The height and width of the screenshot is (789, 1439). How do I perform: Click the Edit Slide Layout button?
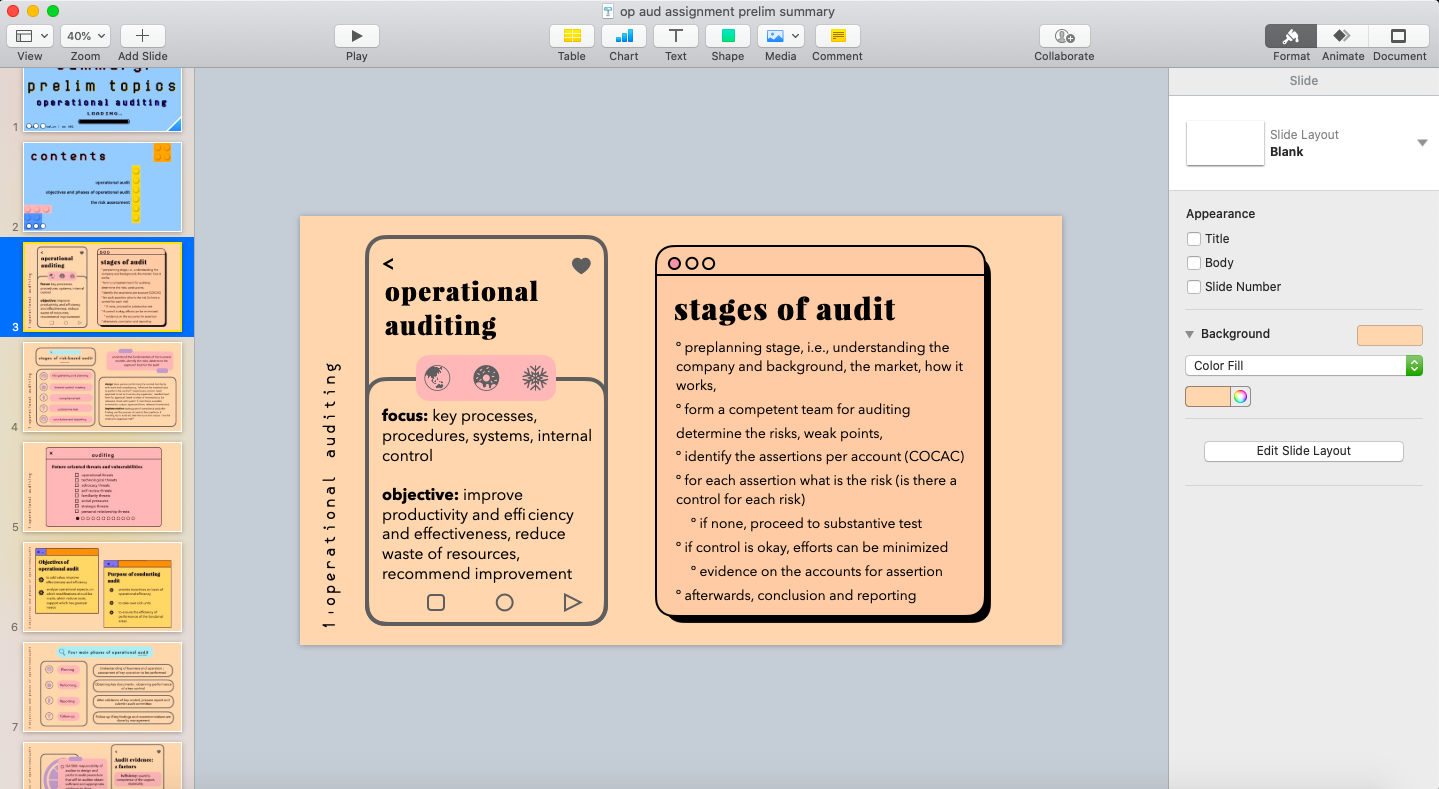point(1303,451)
